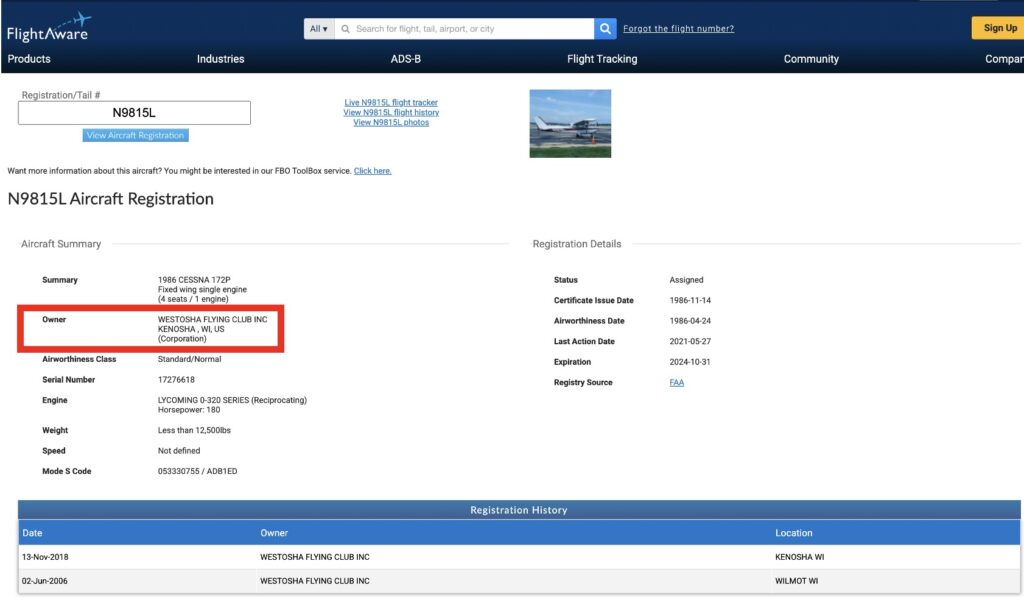Viewport: 1024px width, 597px height.
Task: Click the Registration/Tail number field N9815L
Action: 134,112
